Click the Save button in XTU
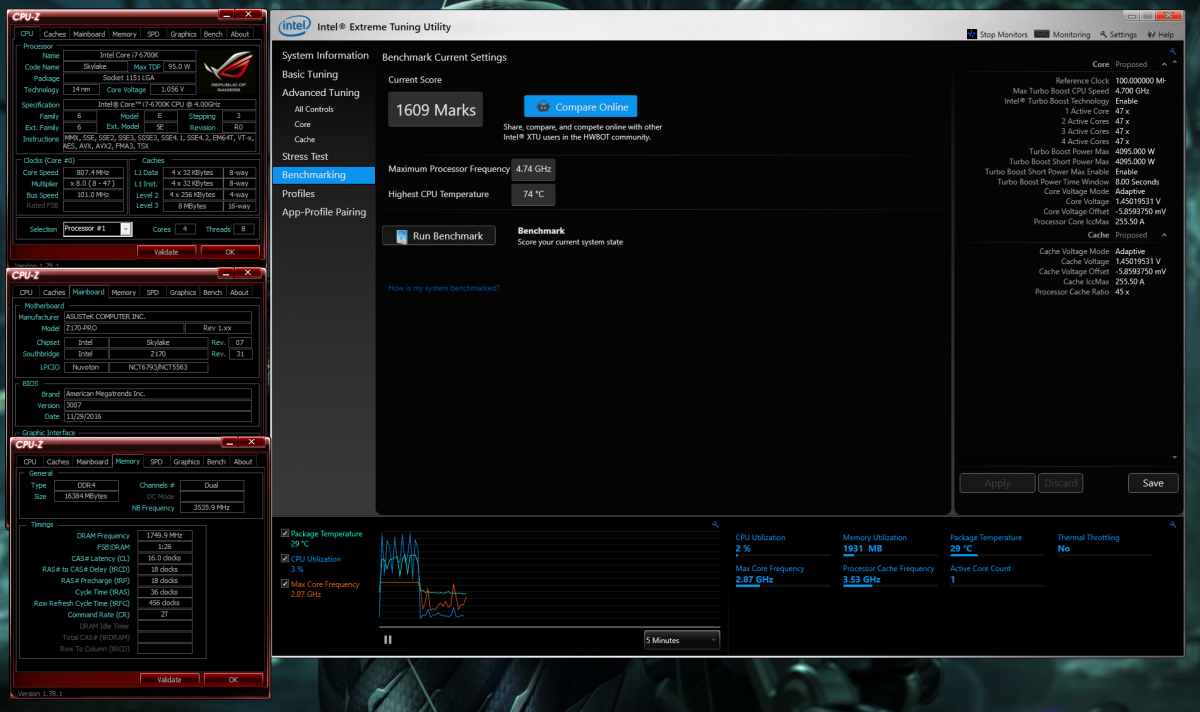The width and height of the screenshot is (1200, 712). 1153,483
